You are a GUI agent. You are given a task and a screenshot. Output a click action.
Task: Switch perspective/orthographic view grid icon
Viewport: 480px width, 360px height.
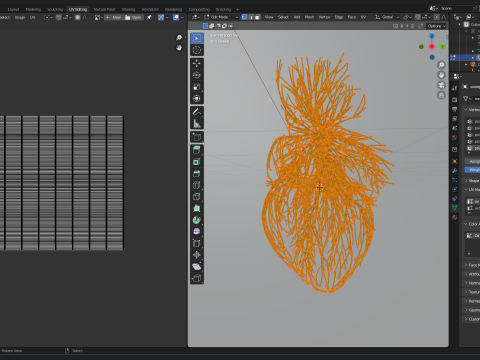[x=441, y=95]
